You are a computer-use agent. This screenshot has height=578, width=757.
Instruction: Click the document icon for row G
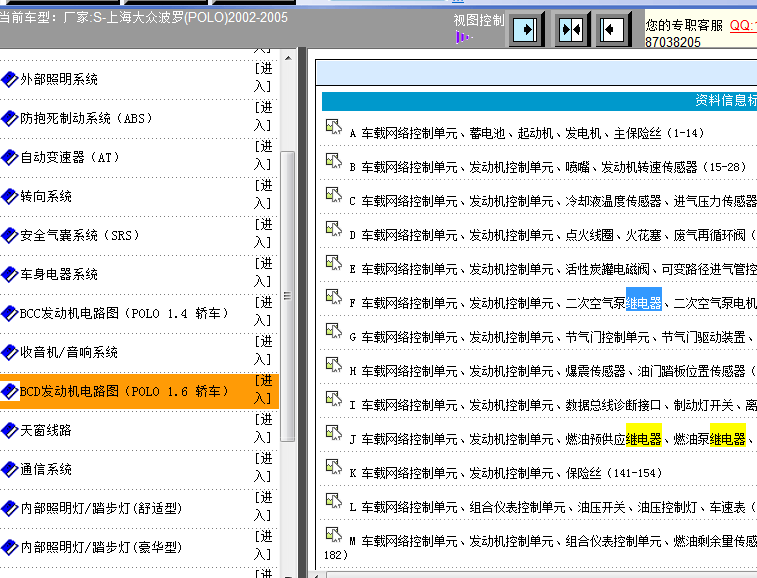(x=333, y=333)
